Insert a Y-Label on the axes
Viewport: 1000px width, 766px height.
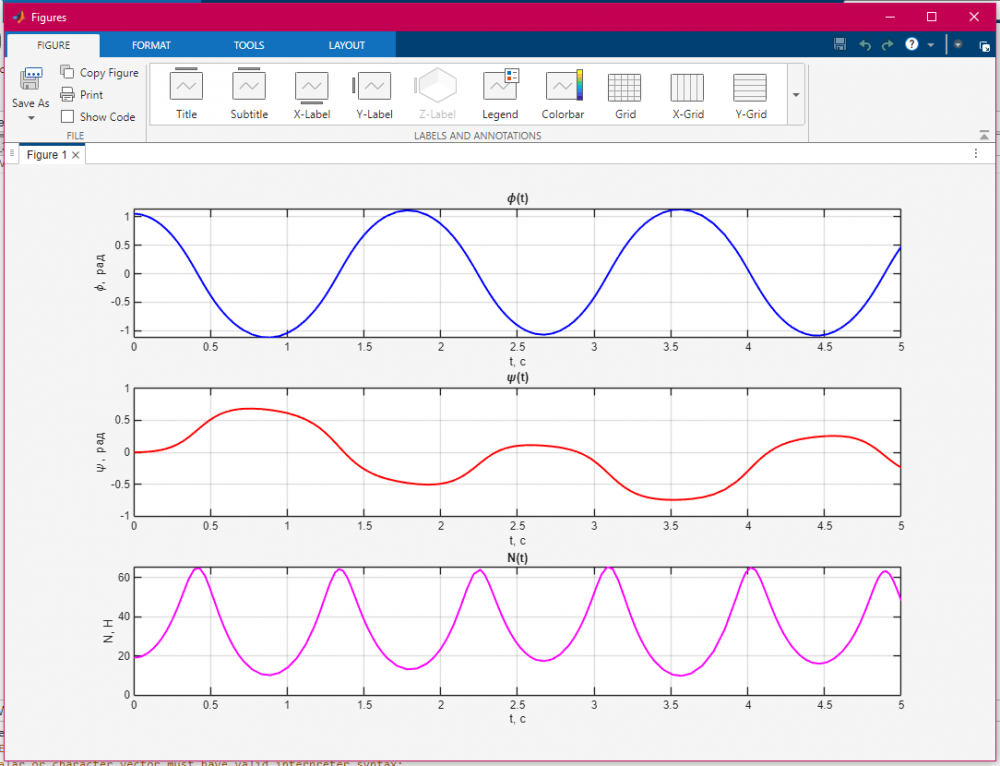click(x=374, y=94)
